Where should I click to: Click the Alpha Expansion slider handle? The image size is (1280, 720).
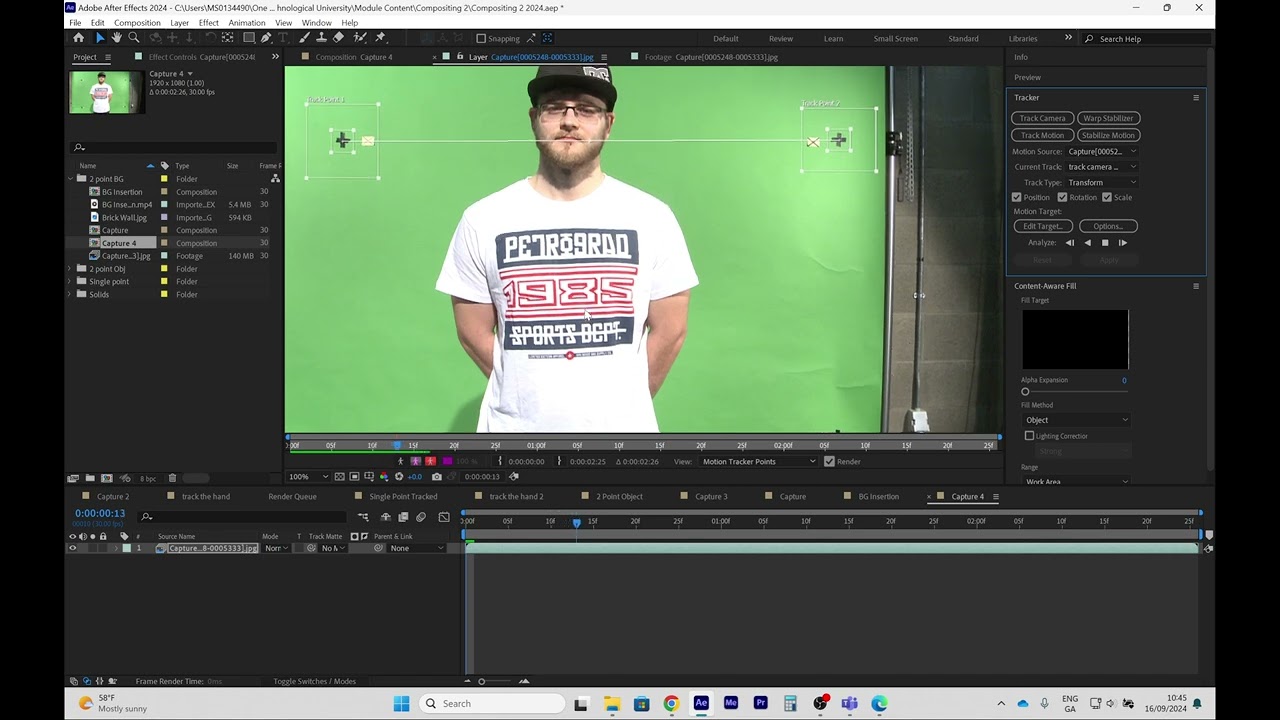click(1025, 392)
